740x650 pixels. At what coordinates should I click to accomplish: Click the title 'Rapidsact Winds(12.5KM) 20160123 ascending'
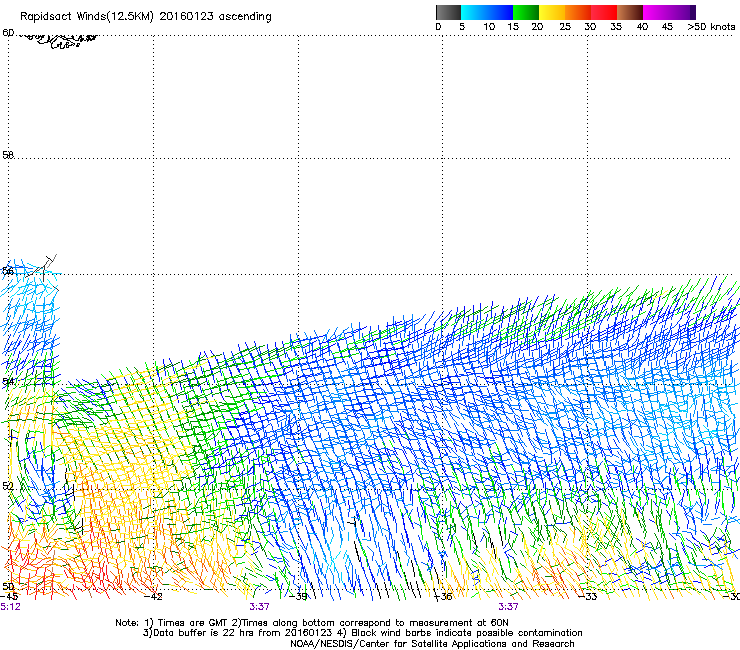pos(146,17)
